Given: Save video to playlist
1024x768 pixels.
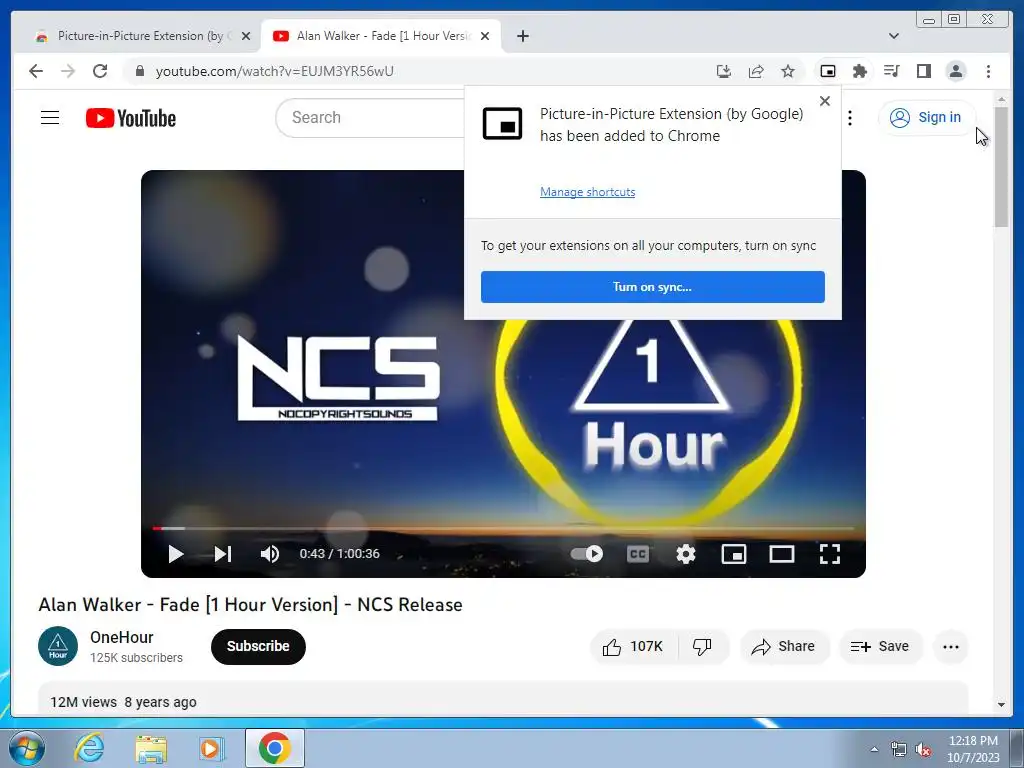Looking at the screenshot, I should pos(880,647).
